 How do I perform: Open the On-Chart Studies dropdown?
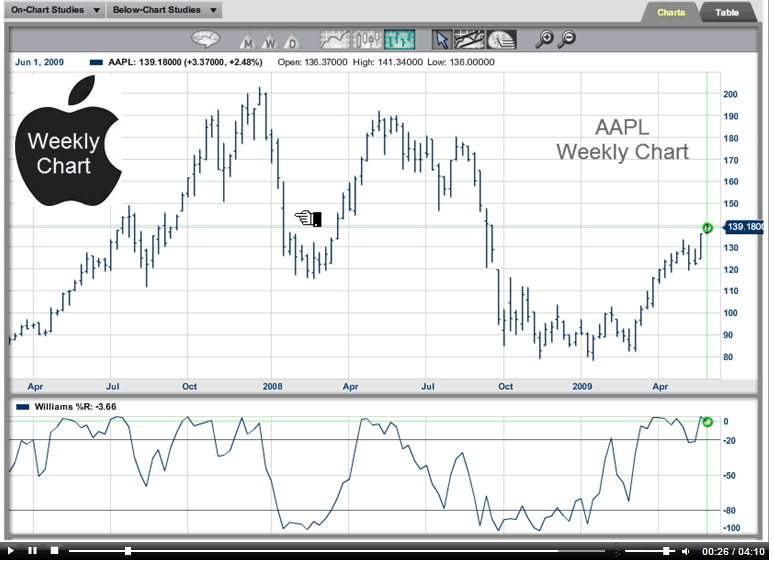click(55, 10)
